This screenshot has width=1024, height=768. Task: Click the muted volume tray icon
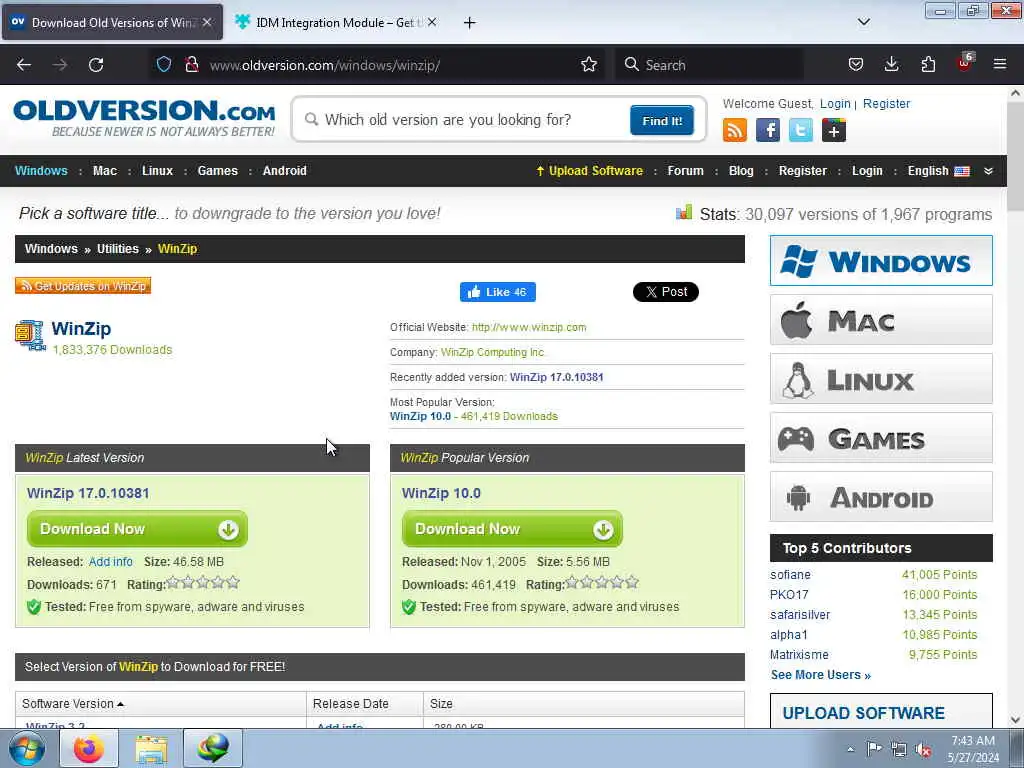tap(923, 749)
